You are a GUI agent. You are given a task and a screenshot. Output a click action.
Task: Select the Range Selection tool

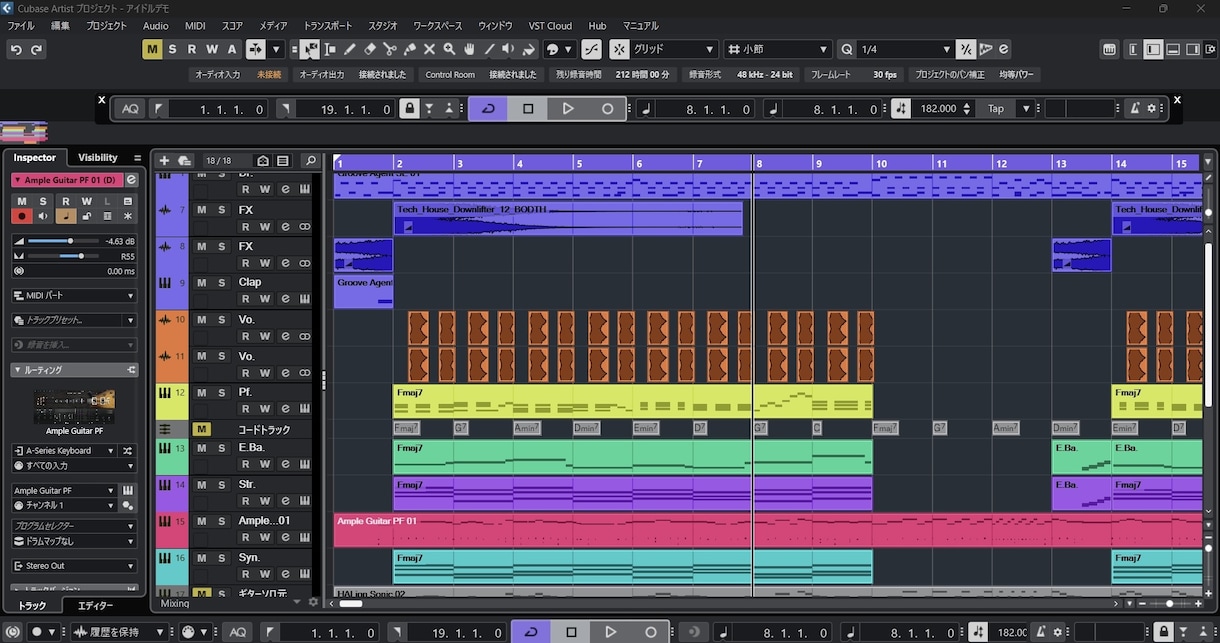point(330,49)
